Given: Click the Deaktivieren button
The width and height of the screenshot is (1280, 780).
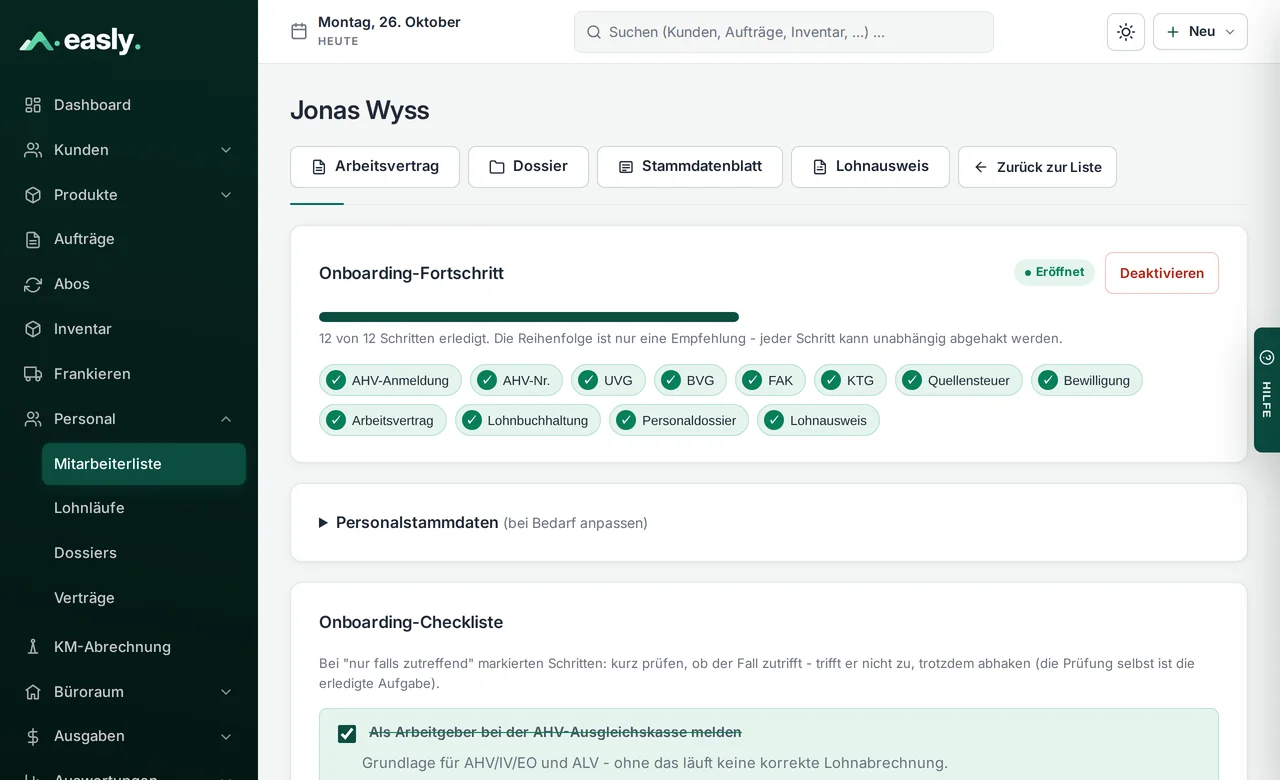Looking at the screenshot, I should [x=1162, y=273].
